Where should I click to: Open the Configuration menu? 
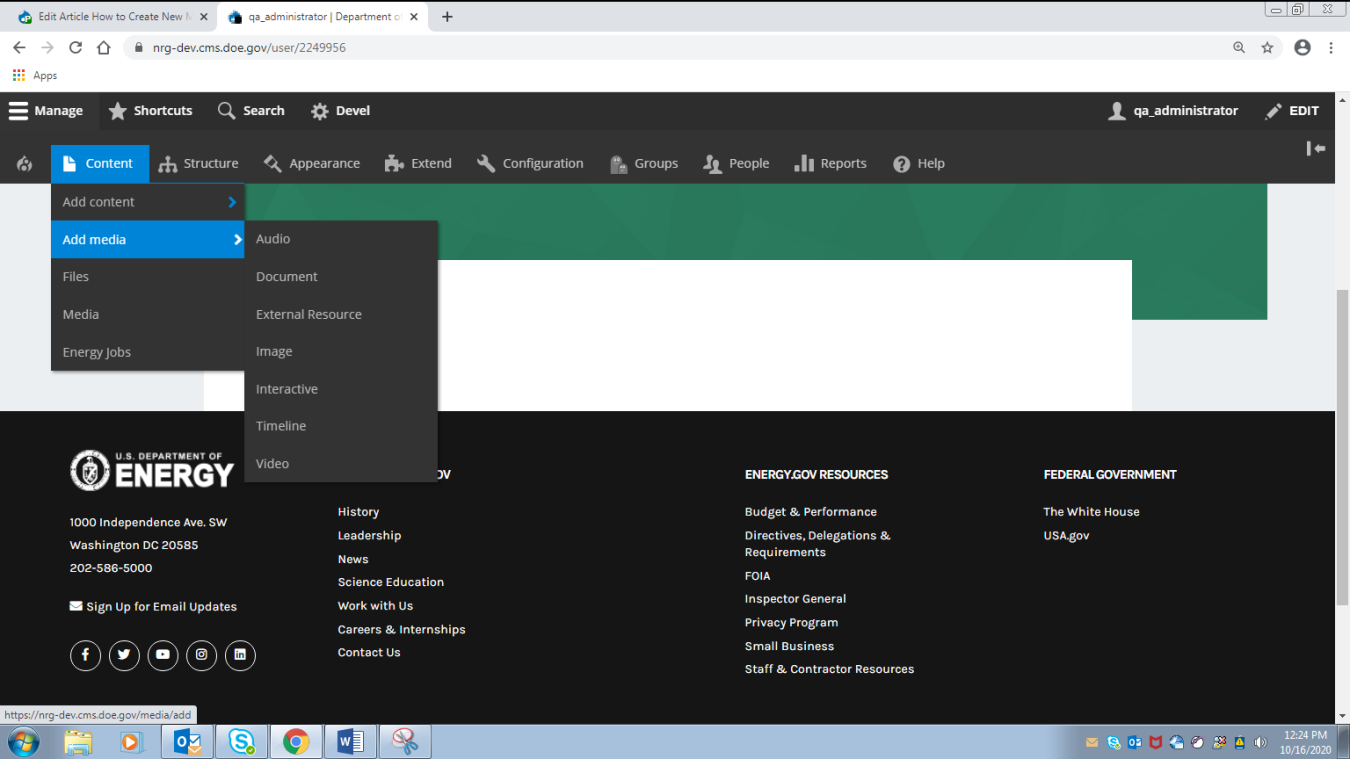530,164
